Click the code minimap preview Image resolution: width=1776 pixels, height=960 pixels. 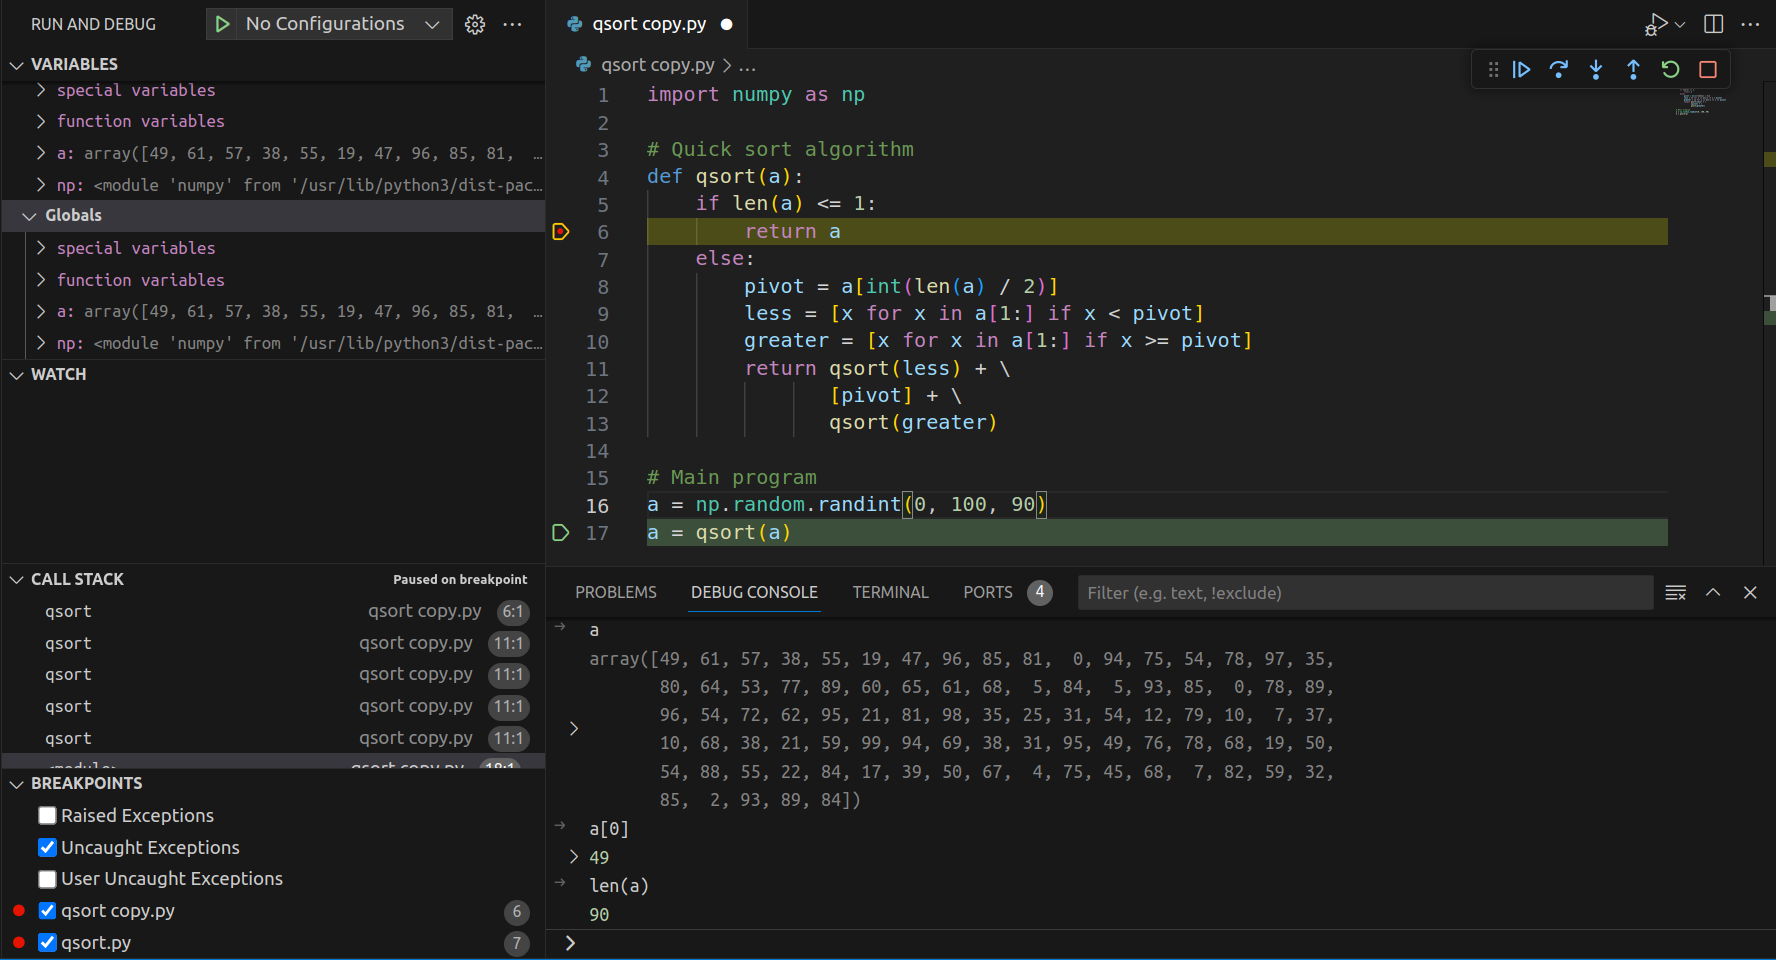(1702, 102)
